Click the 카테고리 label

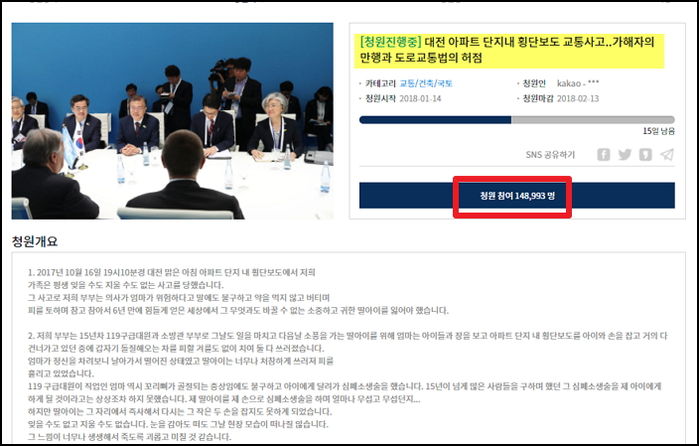pyautogui.click(x=380, y=83)
